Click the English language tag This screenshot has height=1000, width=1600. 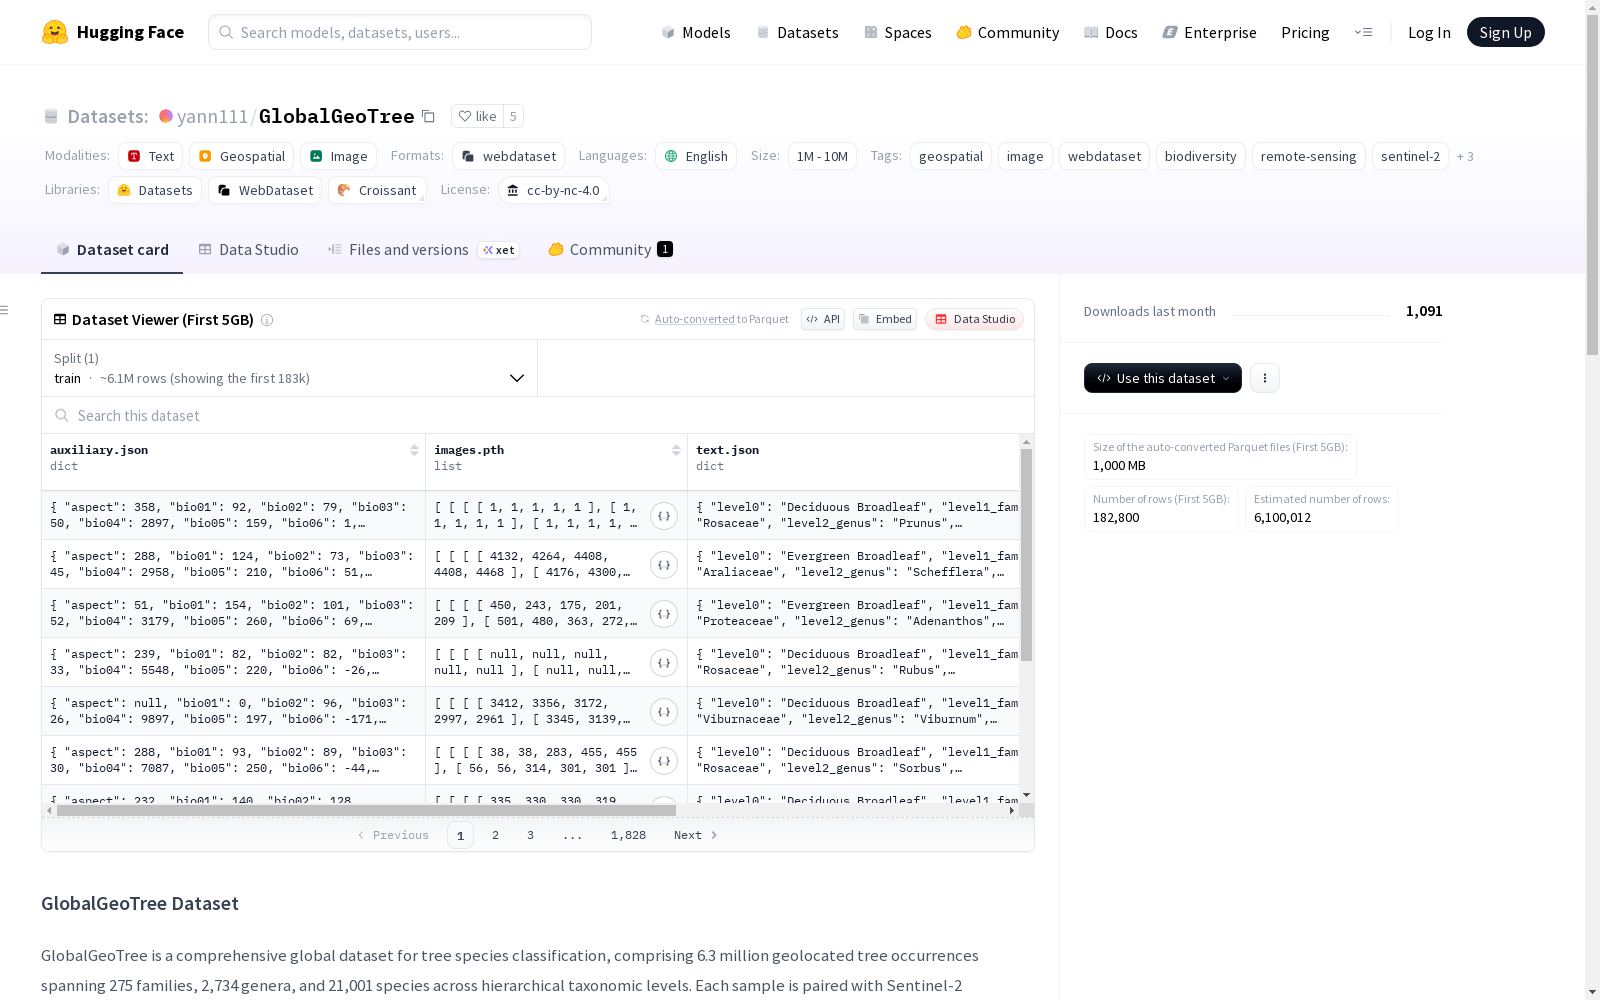[x=696, y=156]
